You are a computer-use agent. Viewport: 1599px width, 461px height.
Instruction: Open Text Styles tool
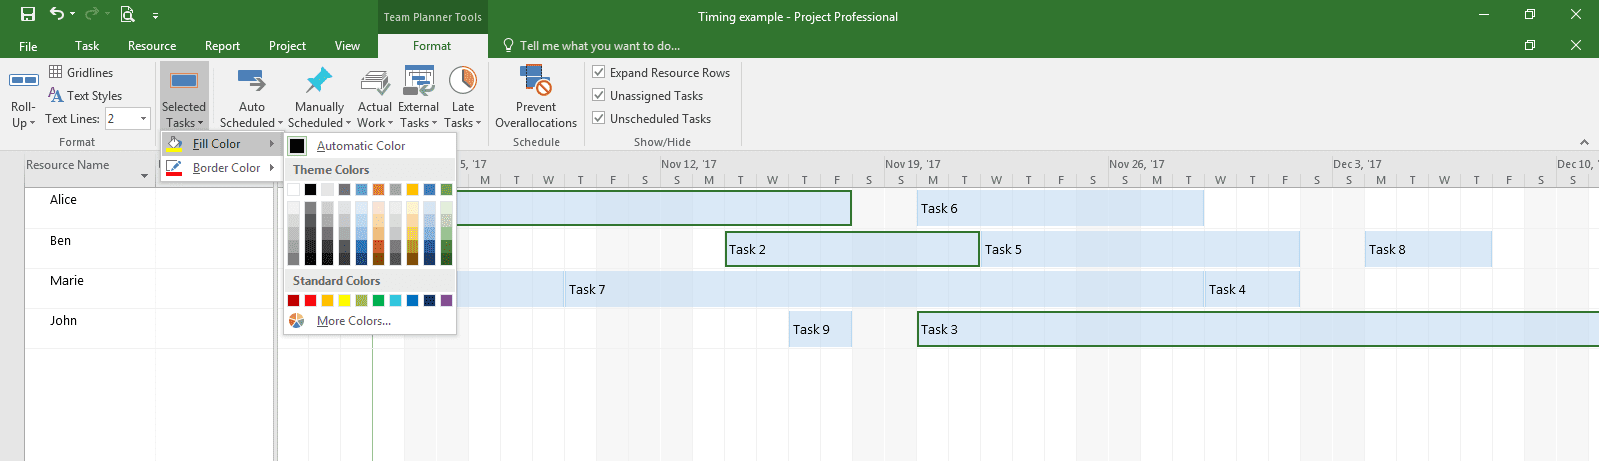click(x=85, y=95)
